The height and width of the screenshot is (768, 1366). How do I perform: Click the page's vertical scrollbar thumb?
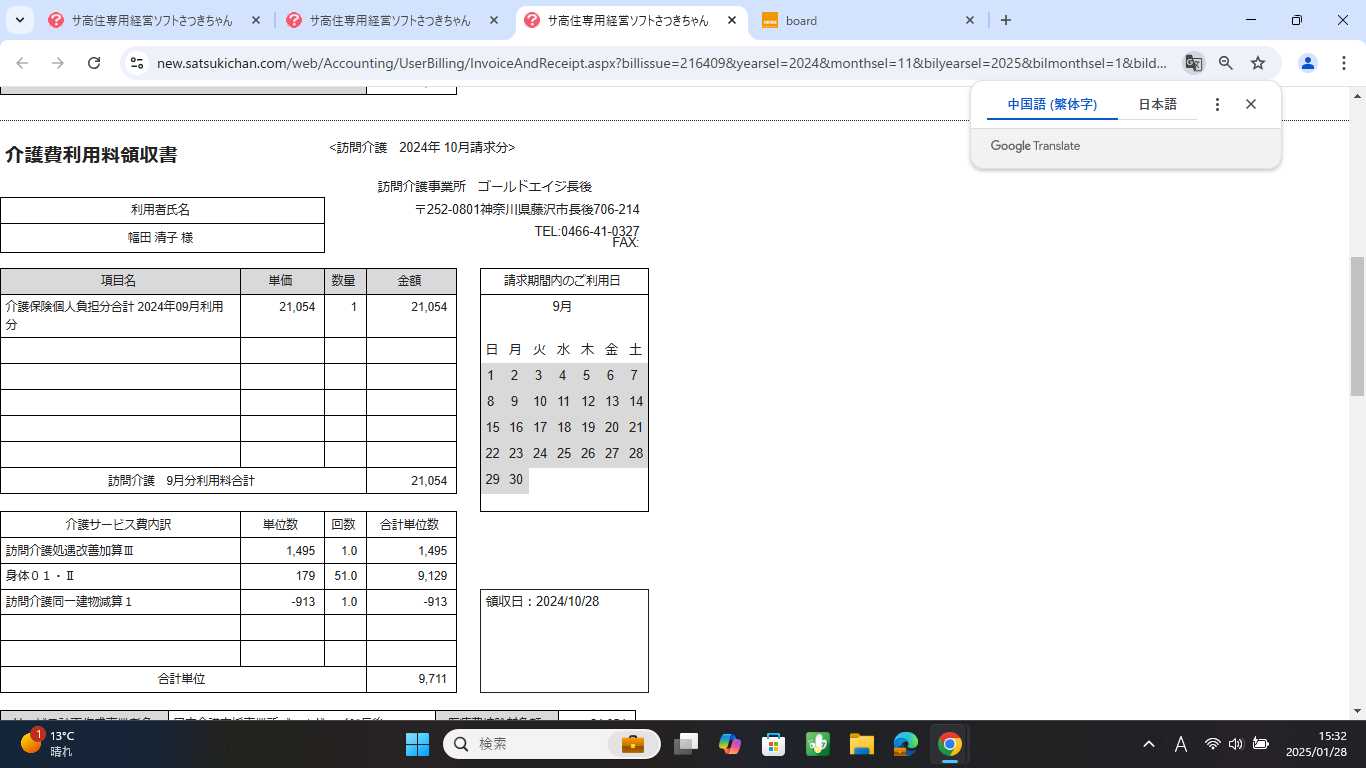click(x=1357, y=325)
